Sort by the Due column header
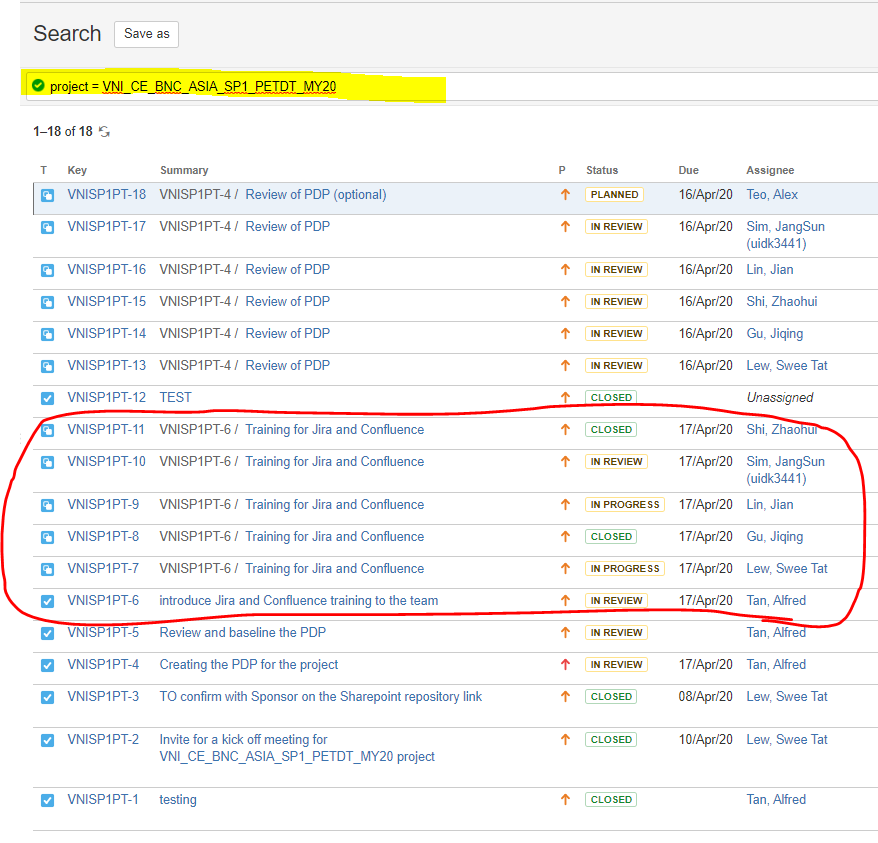878x843 pixels. [688, 170]
